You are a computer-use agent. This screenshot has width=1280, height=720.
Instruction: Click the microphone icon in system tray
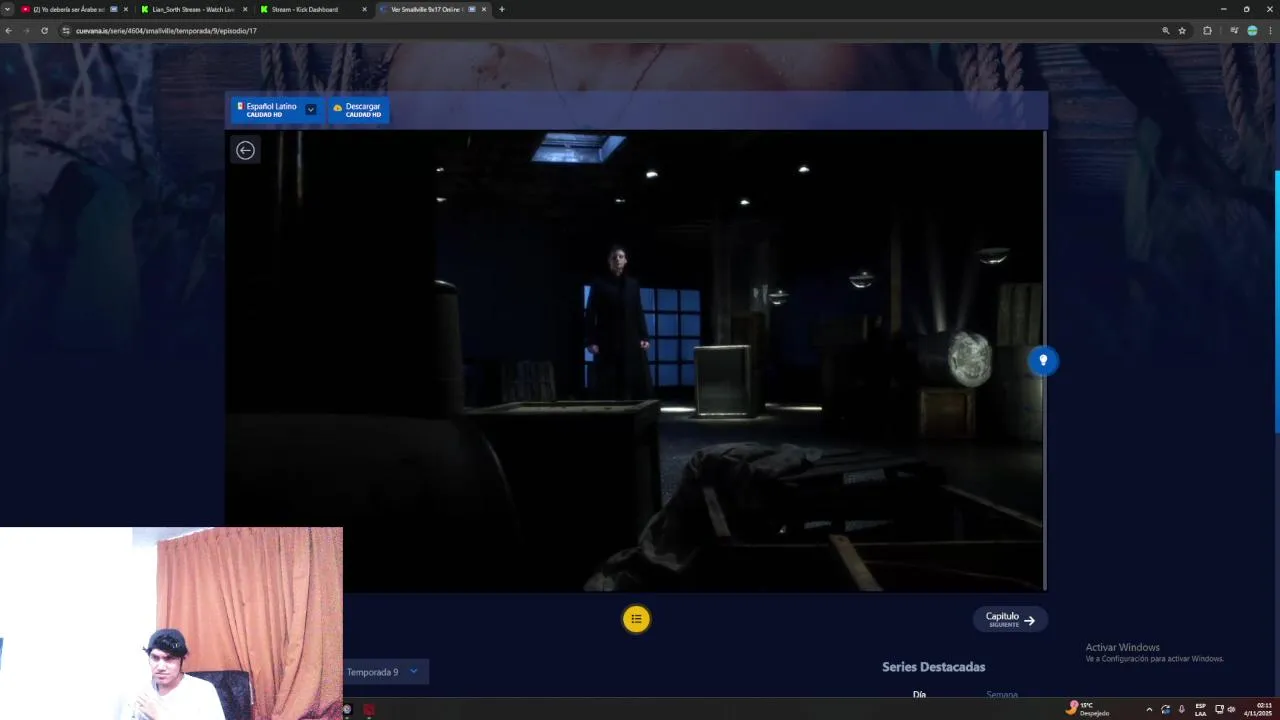point(1181,709)
